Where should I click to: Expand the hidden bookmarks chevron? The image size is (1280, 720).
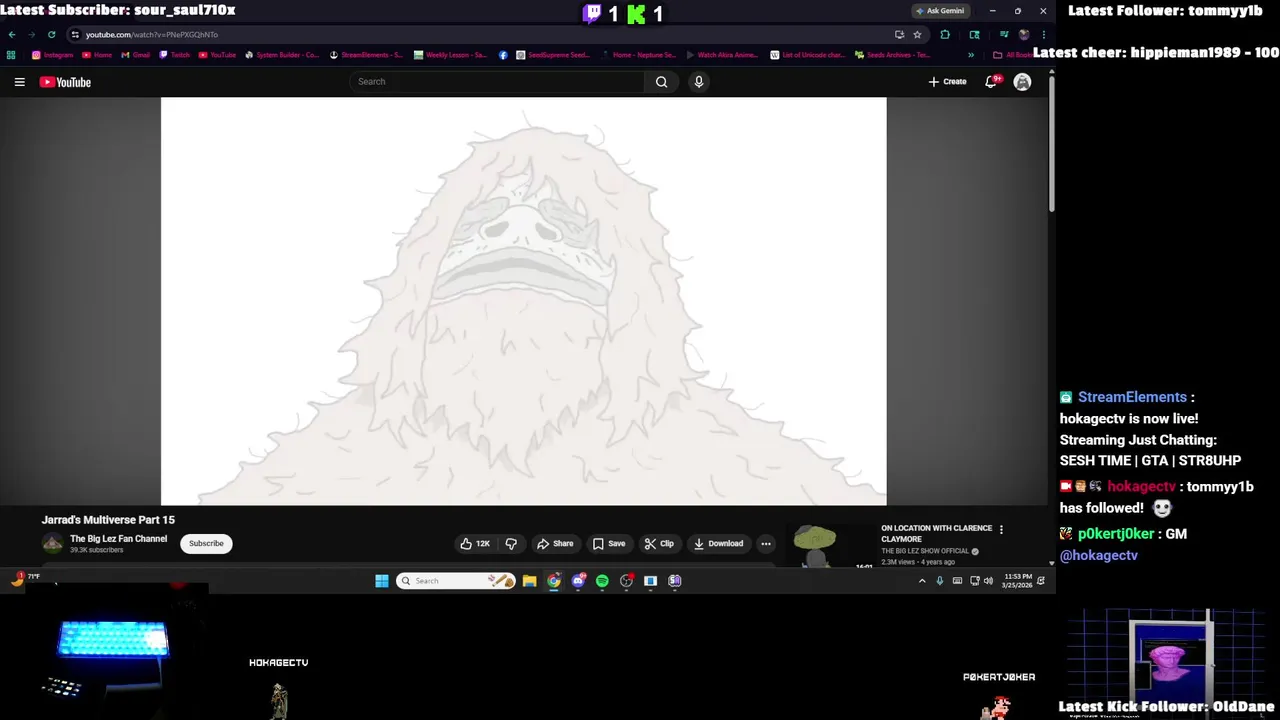(970, 55)
